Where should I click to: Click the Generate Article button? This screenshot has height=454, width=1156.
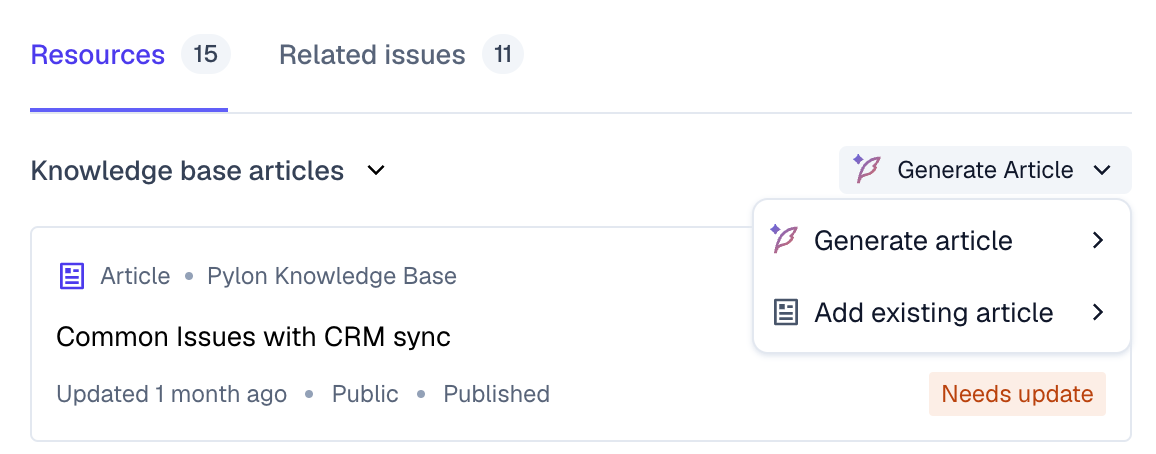click(985, 170)
